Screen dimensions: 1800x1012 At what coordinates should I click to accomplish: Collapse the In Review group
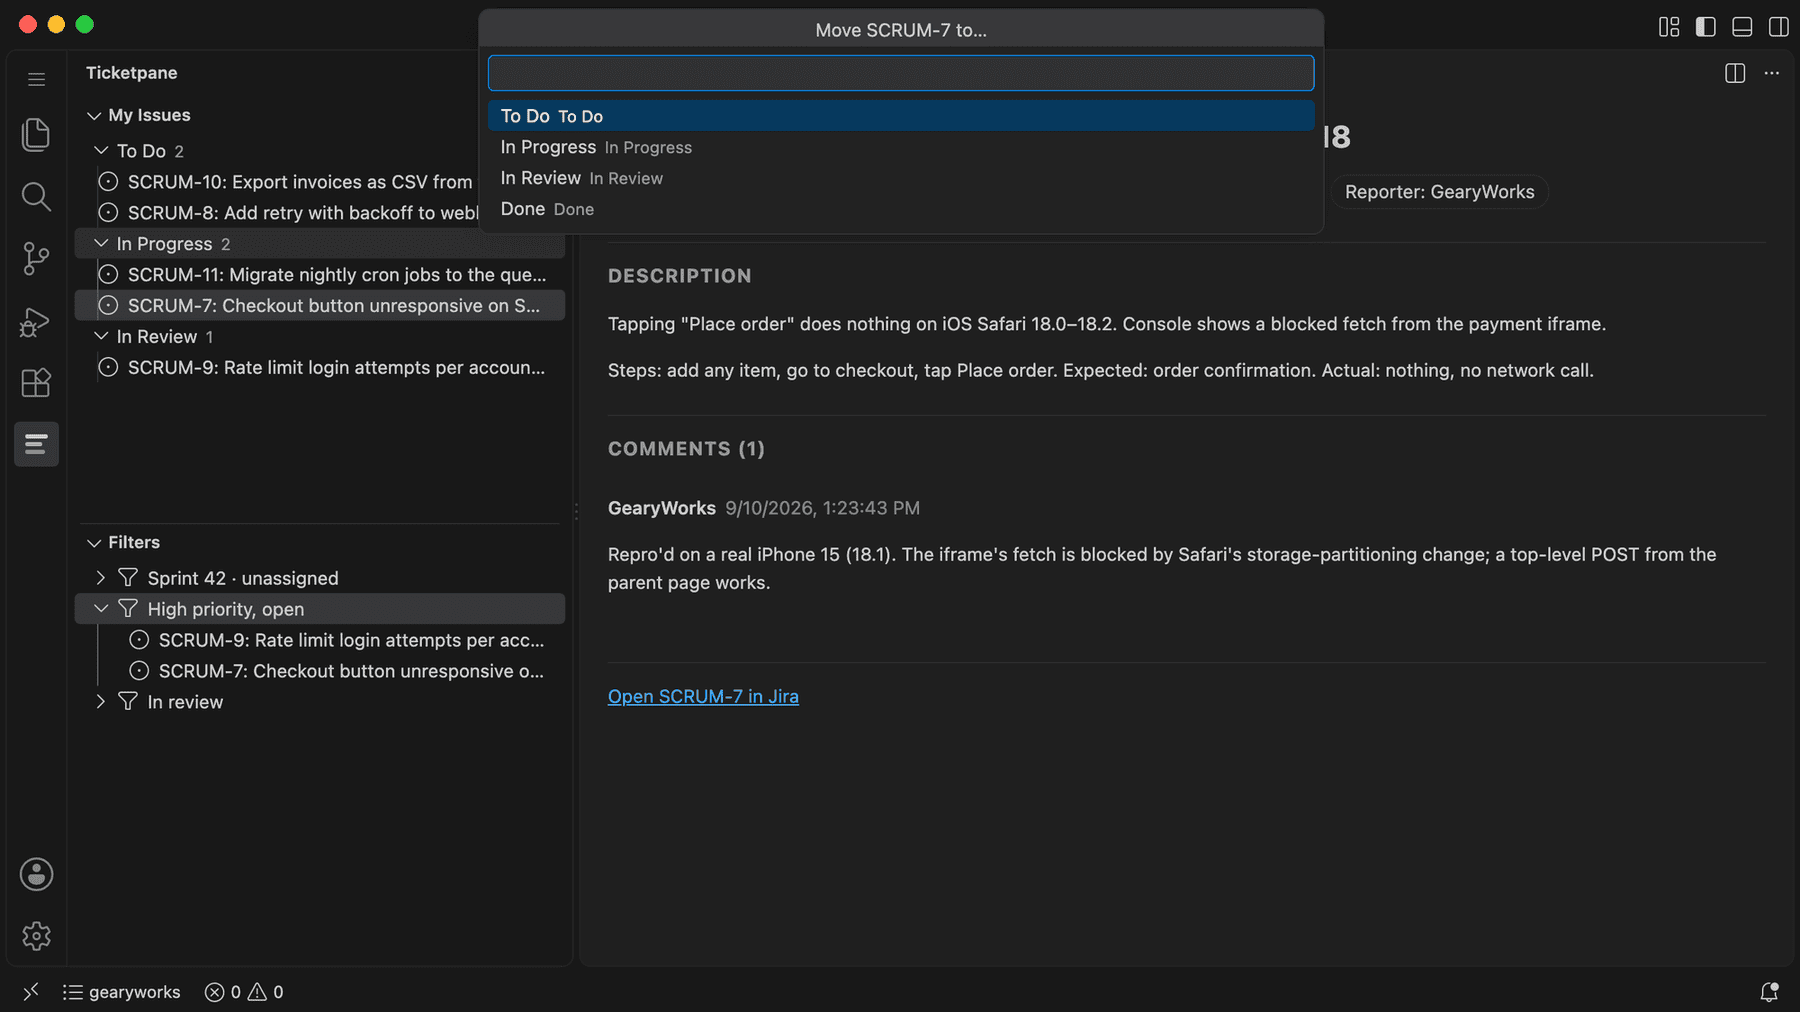coord(101,336)
